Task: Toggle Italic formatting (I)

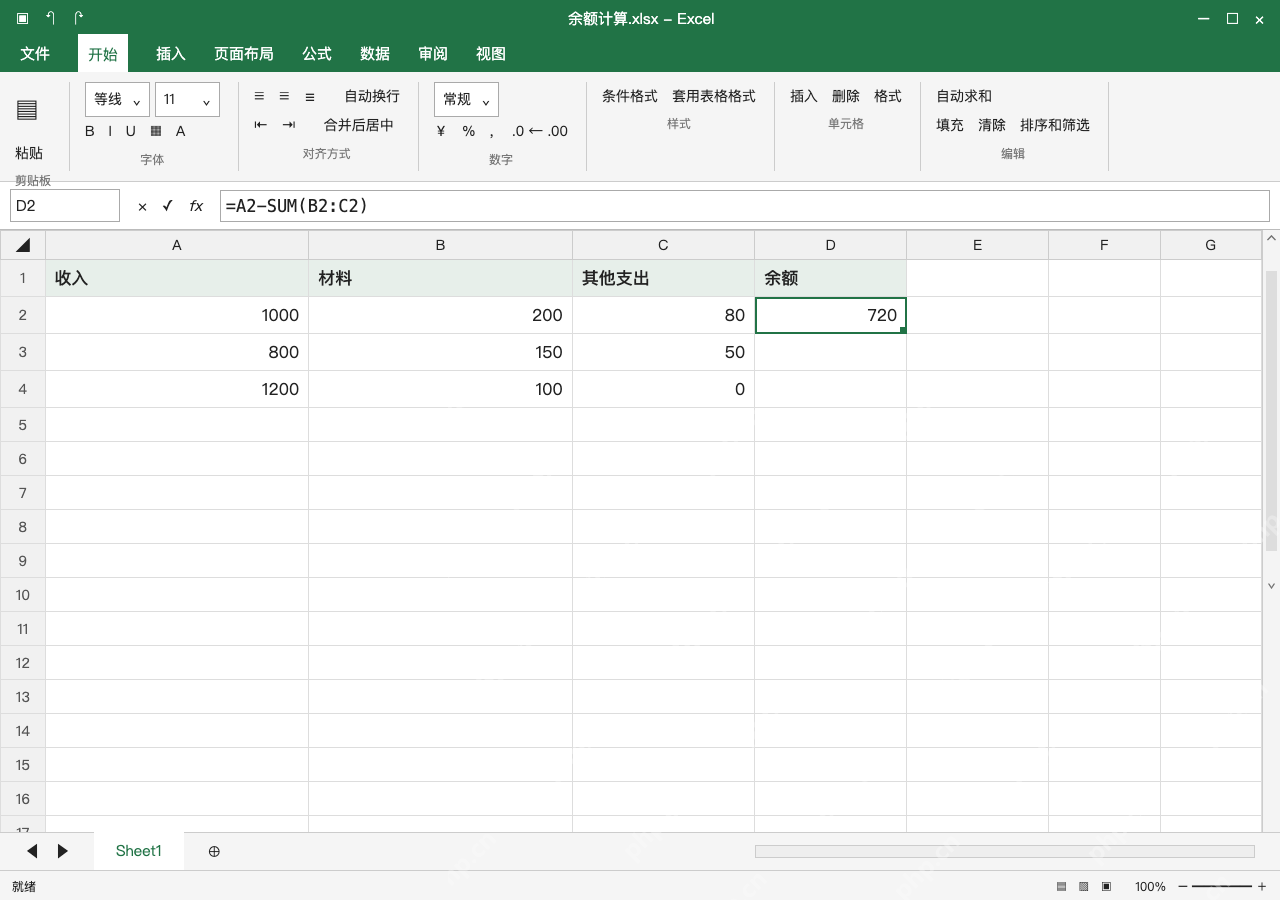Action: pos(110,131)
